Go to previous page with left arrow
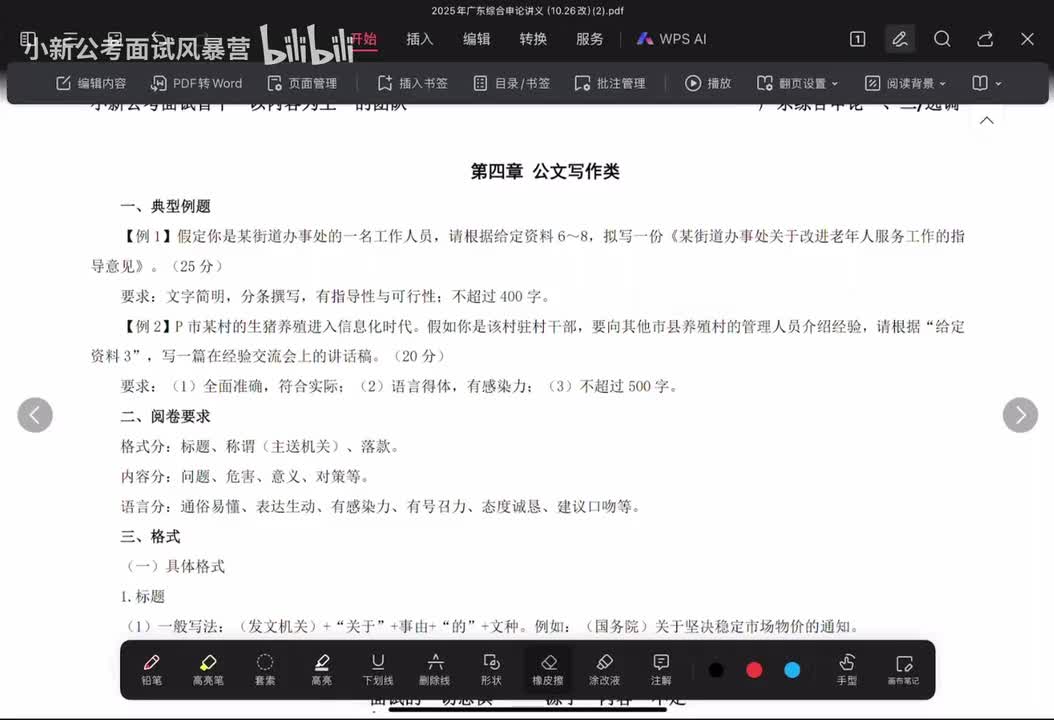 tap(35, 415)
